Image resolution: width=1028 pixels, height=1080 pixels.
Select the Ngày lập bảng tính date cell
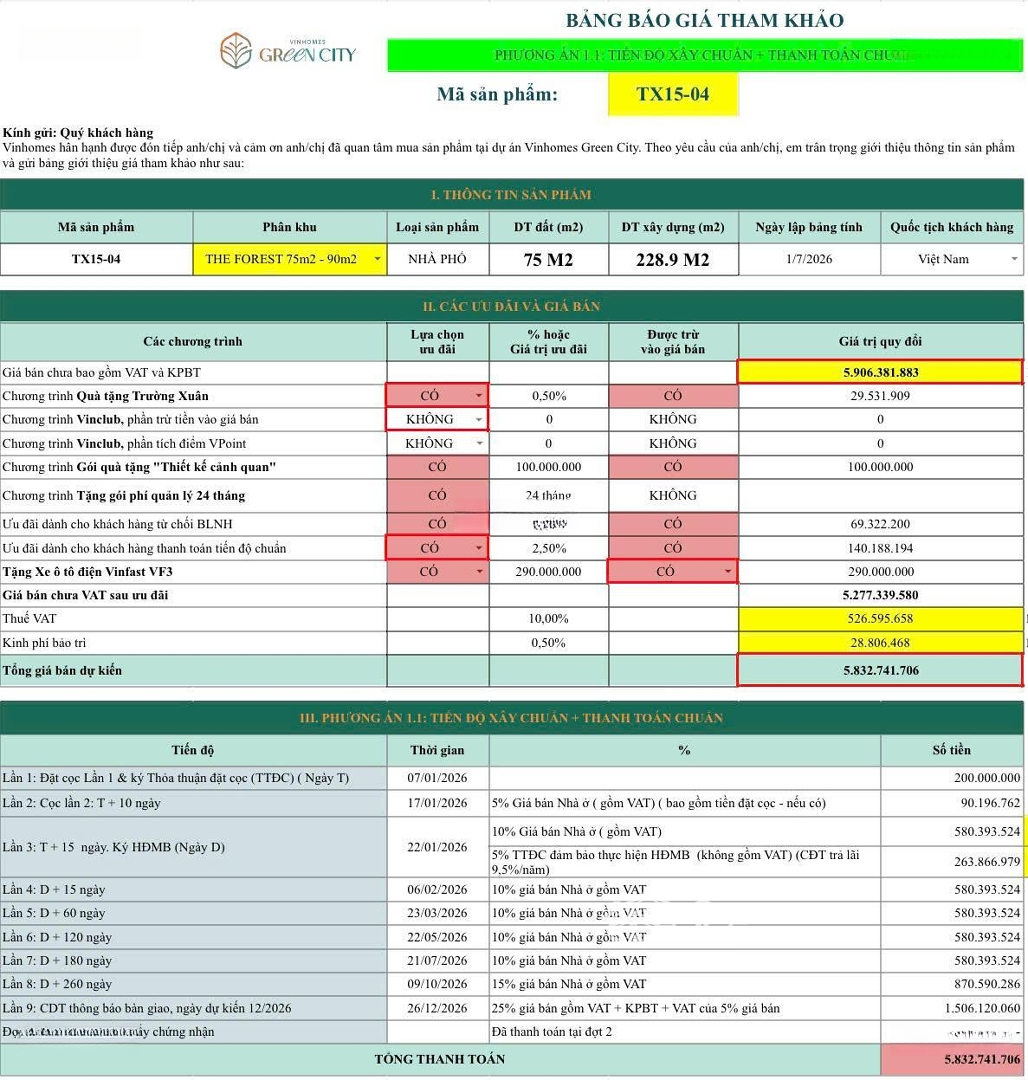pos(809,259)
